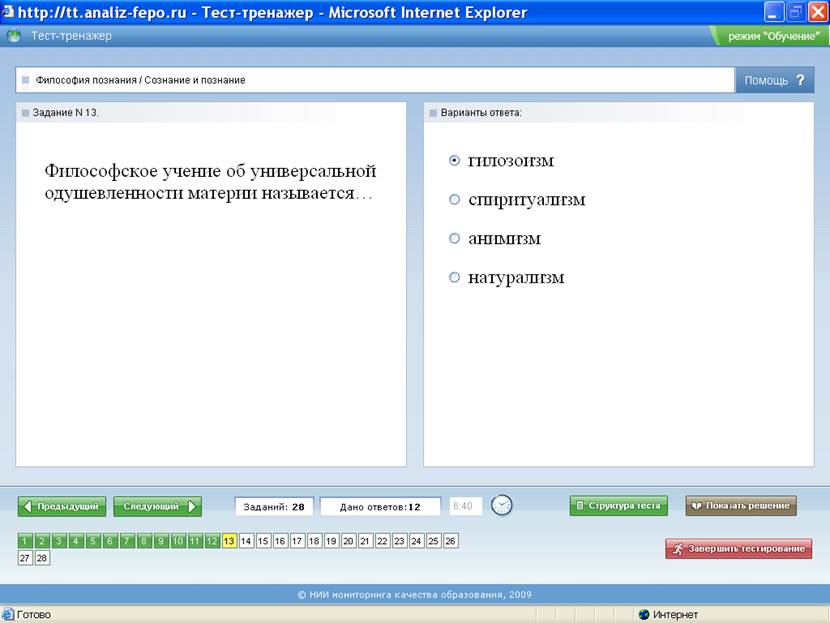Jump to question 25
The width and height of the screenshot is (830, 623).
pos(433,541)
